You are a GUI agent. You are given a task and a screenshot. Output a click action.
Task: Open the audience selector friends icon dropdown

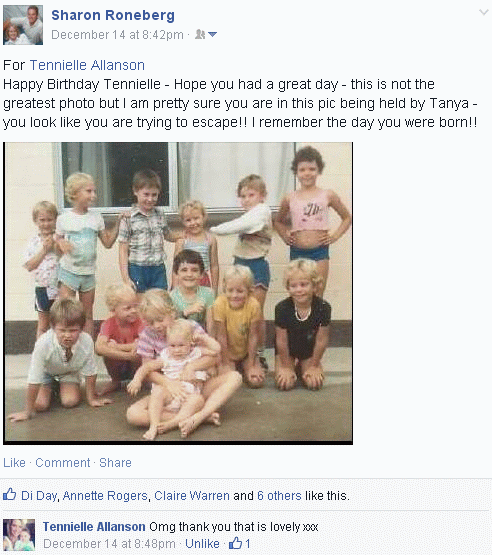coord(206,34)
